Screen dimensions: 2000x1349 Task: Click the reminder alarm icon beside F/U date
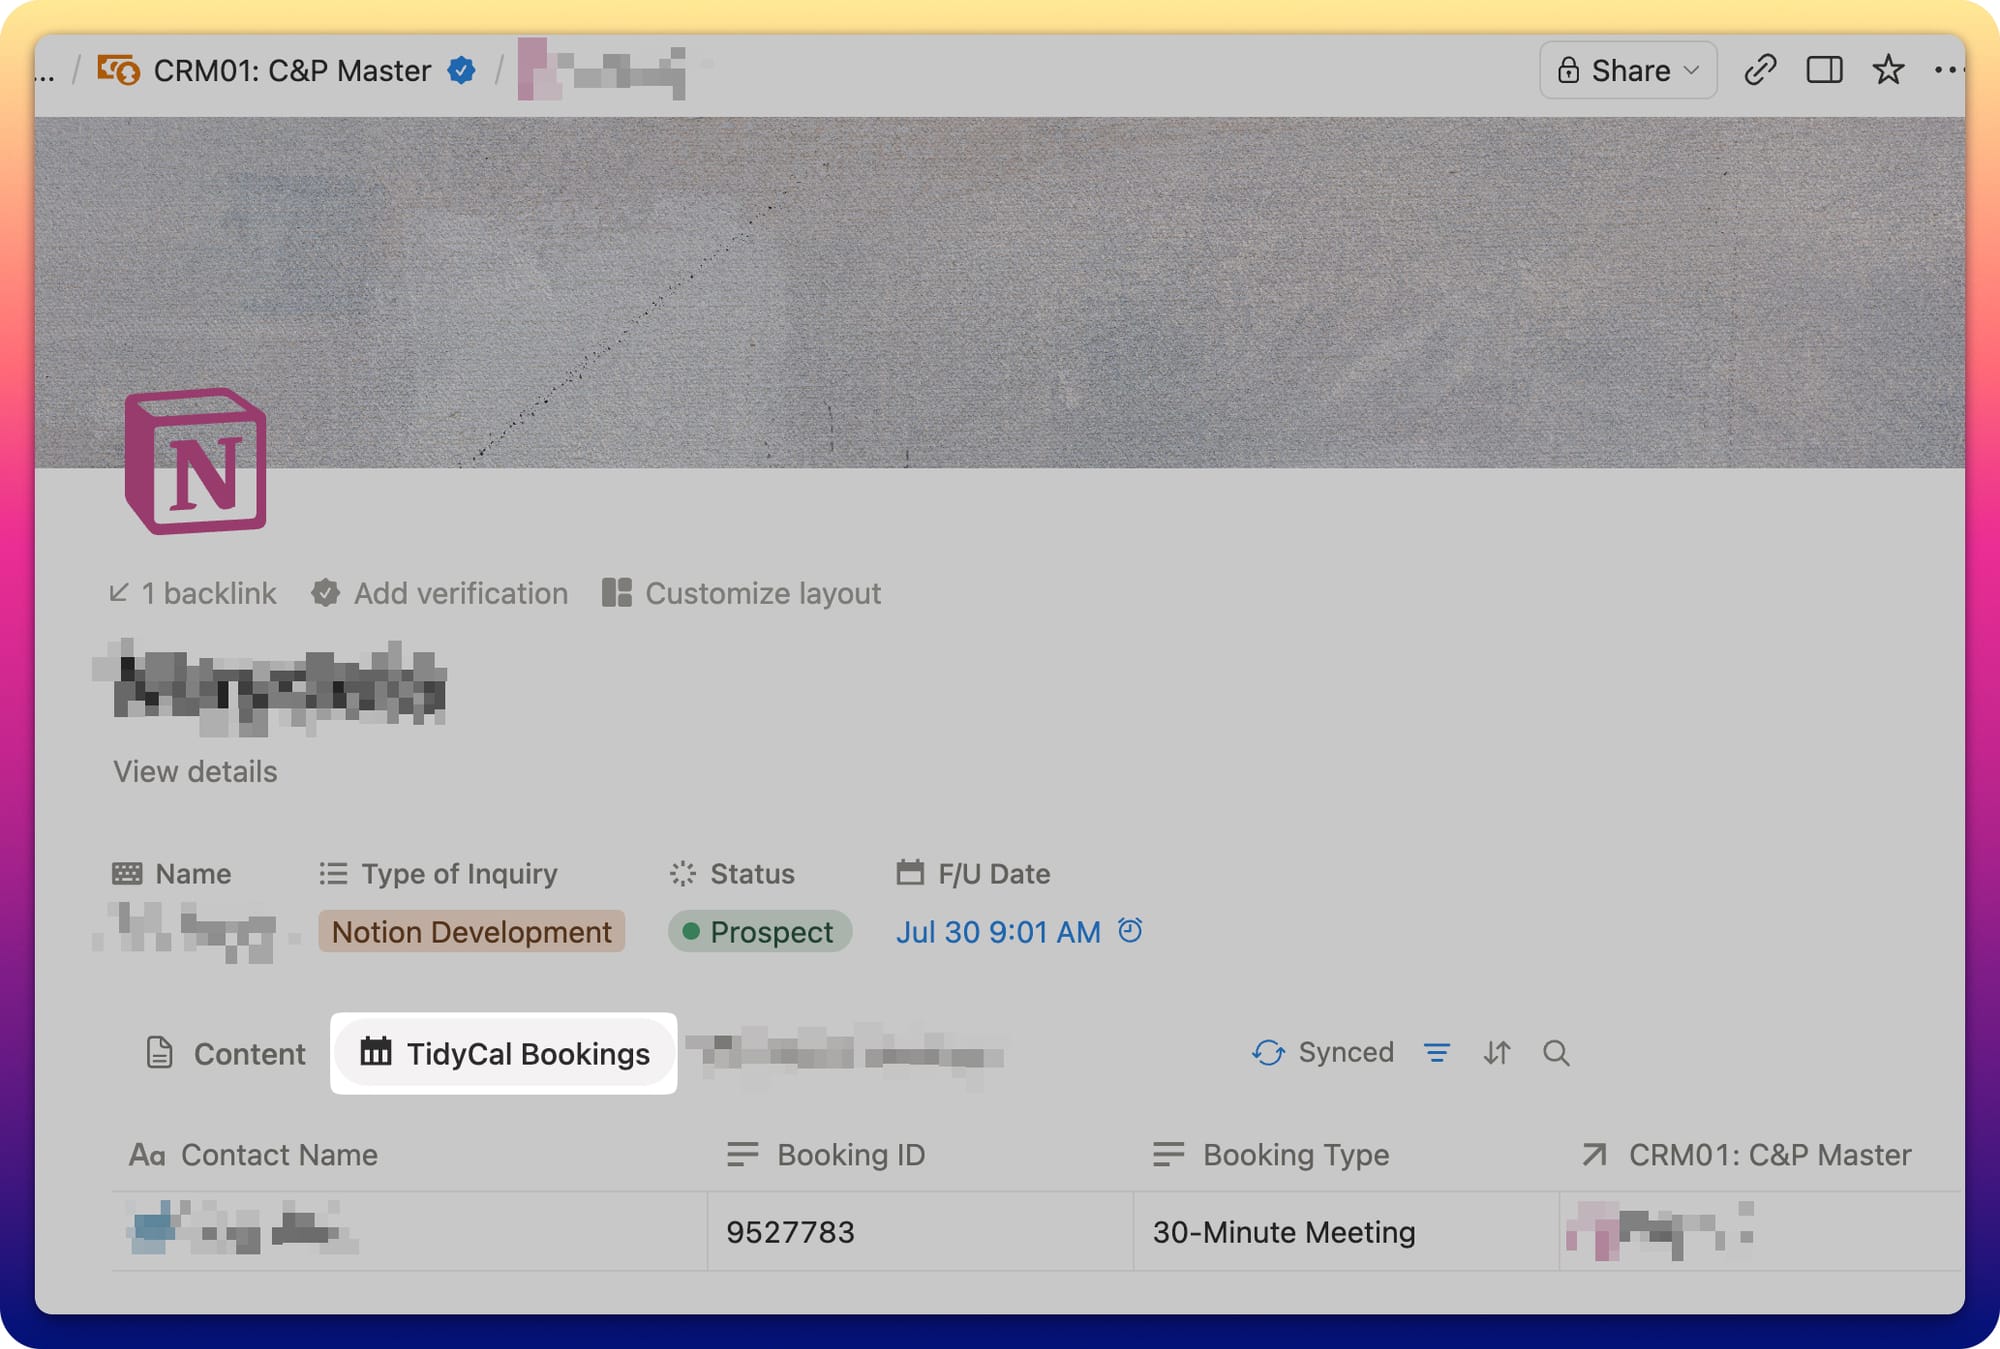(1130, 931)
